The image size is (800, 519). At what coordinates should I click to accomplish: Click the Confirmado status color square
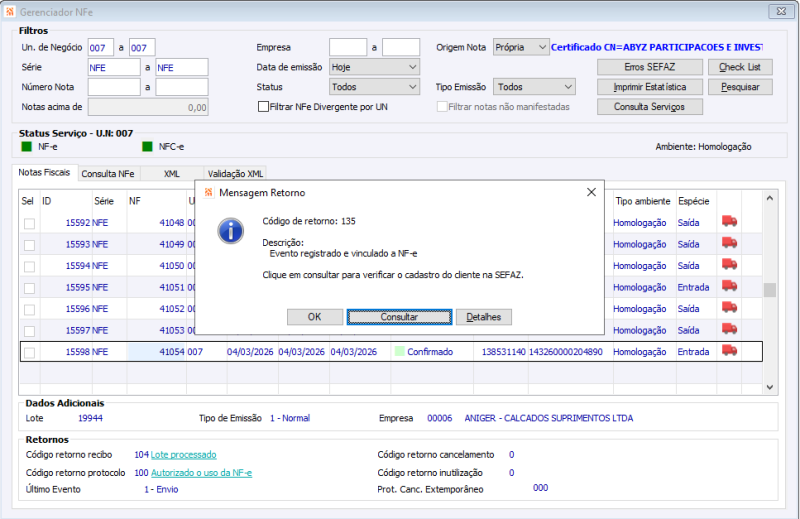(x=399, y=352)
